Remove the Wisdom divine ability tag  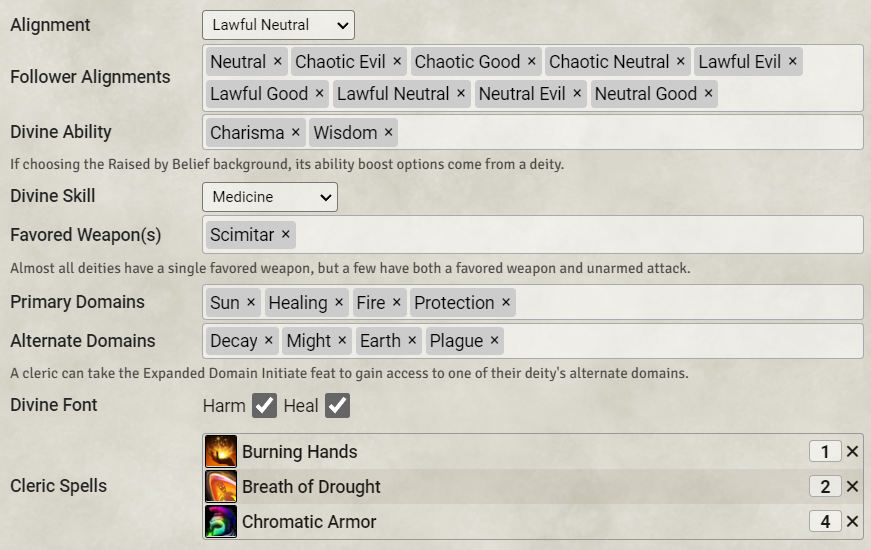[389, 133]
